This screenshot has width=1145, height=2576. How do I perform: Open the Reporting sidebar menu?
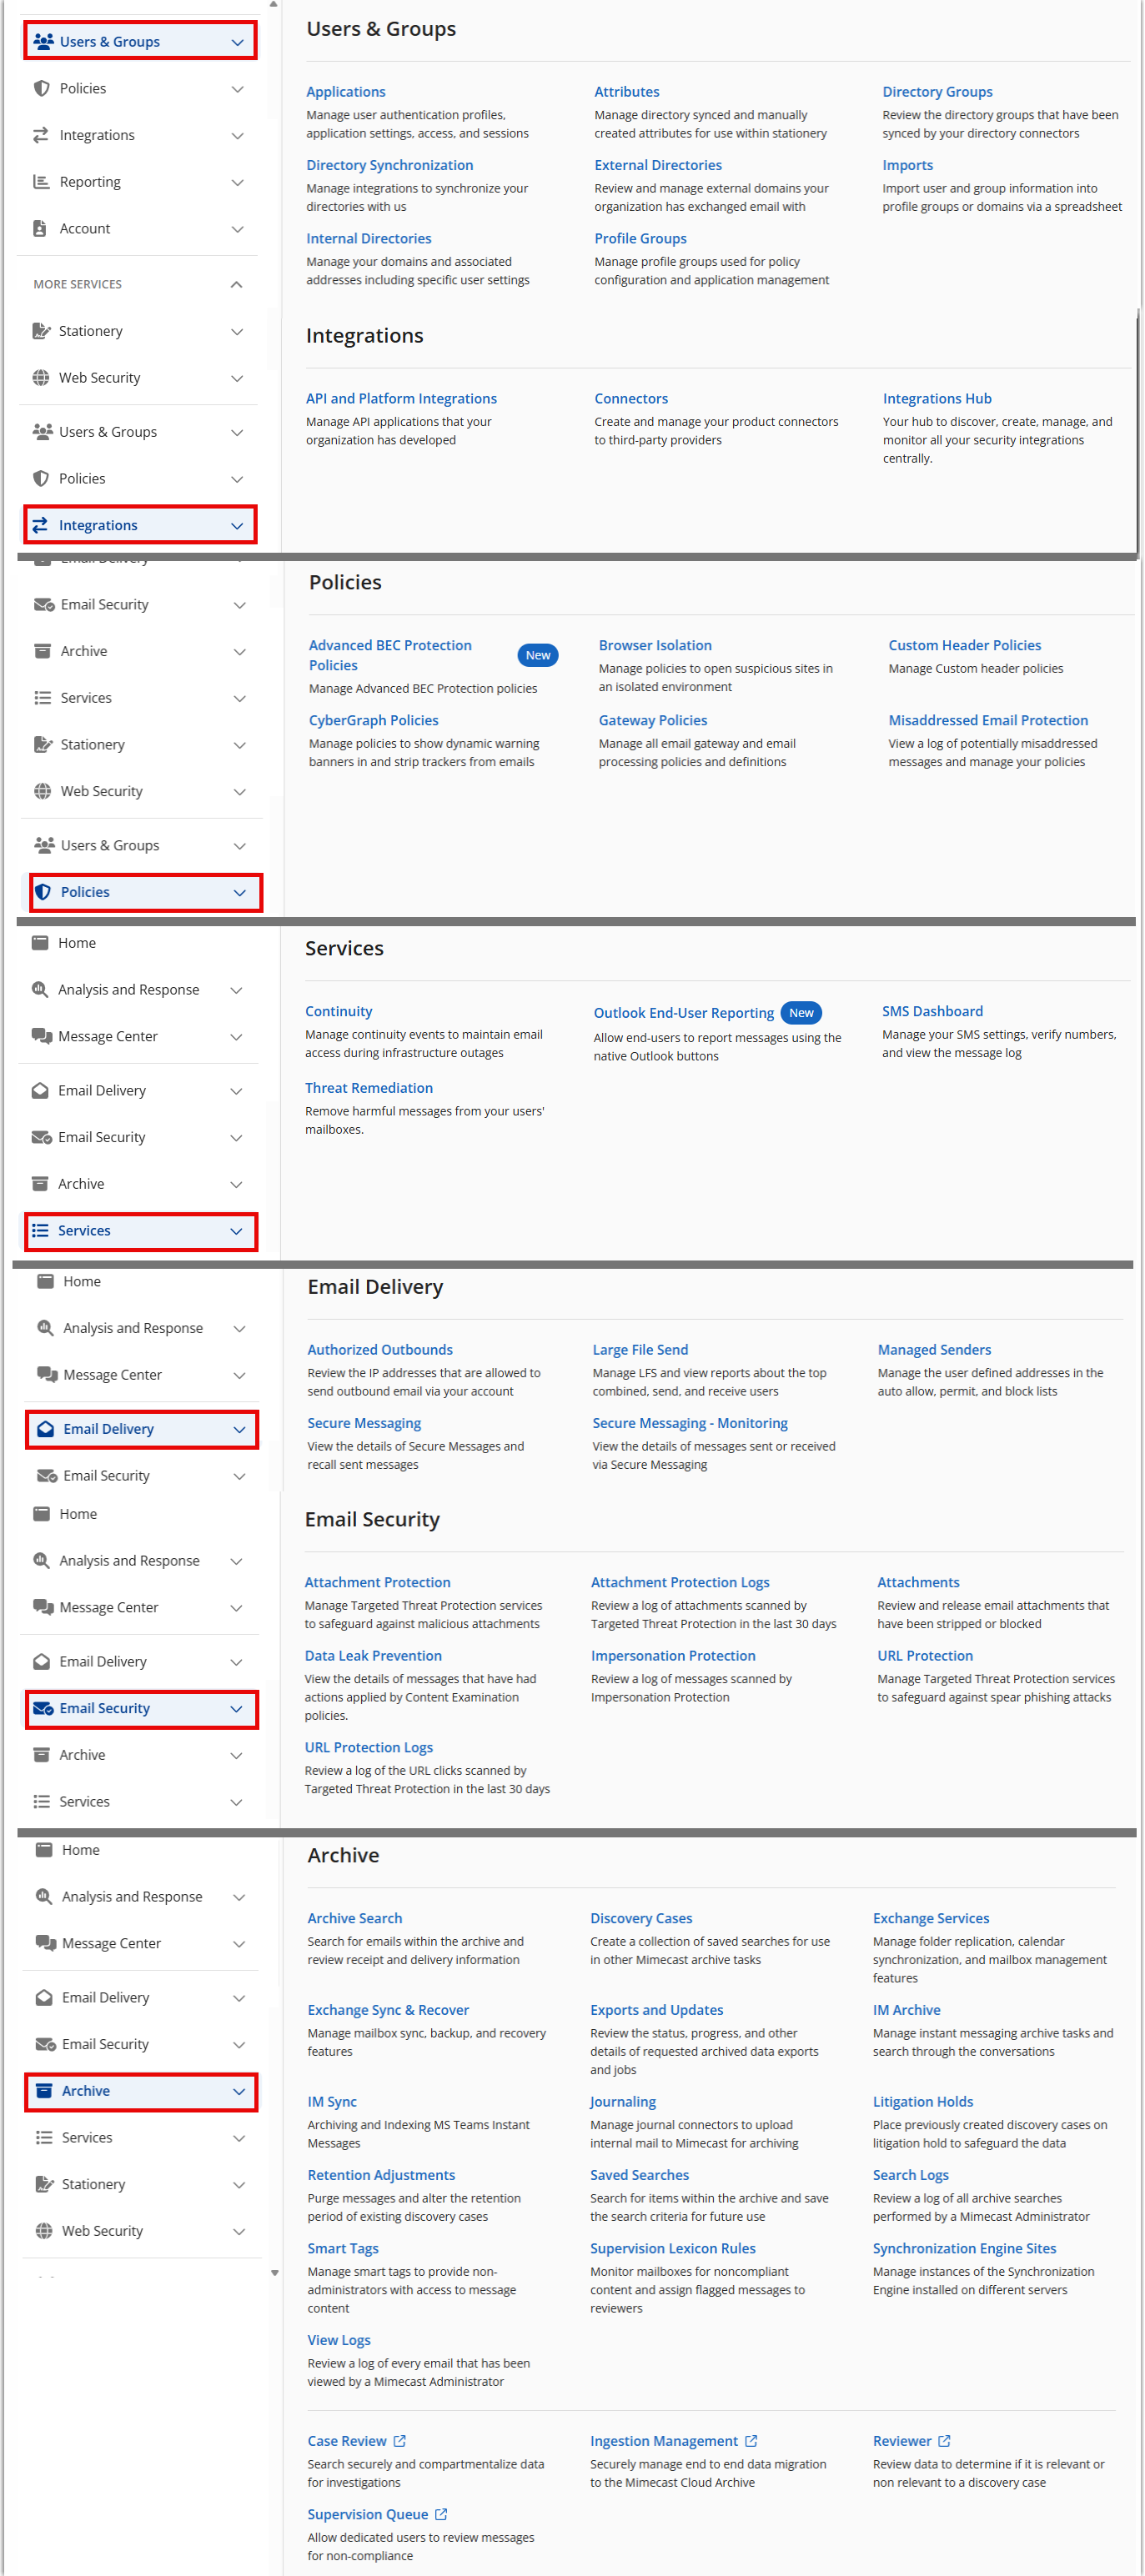point(139,182)
